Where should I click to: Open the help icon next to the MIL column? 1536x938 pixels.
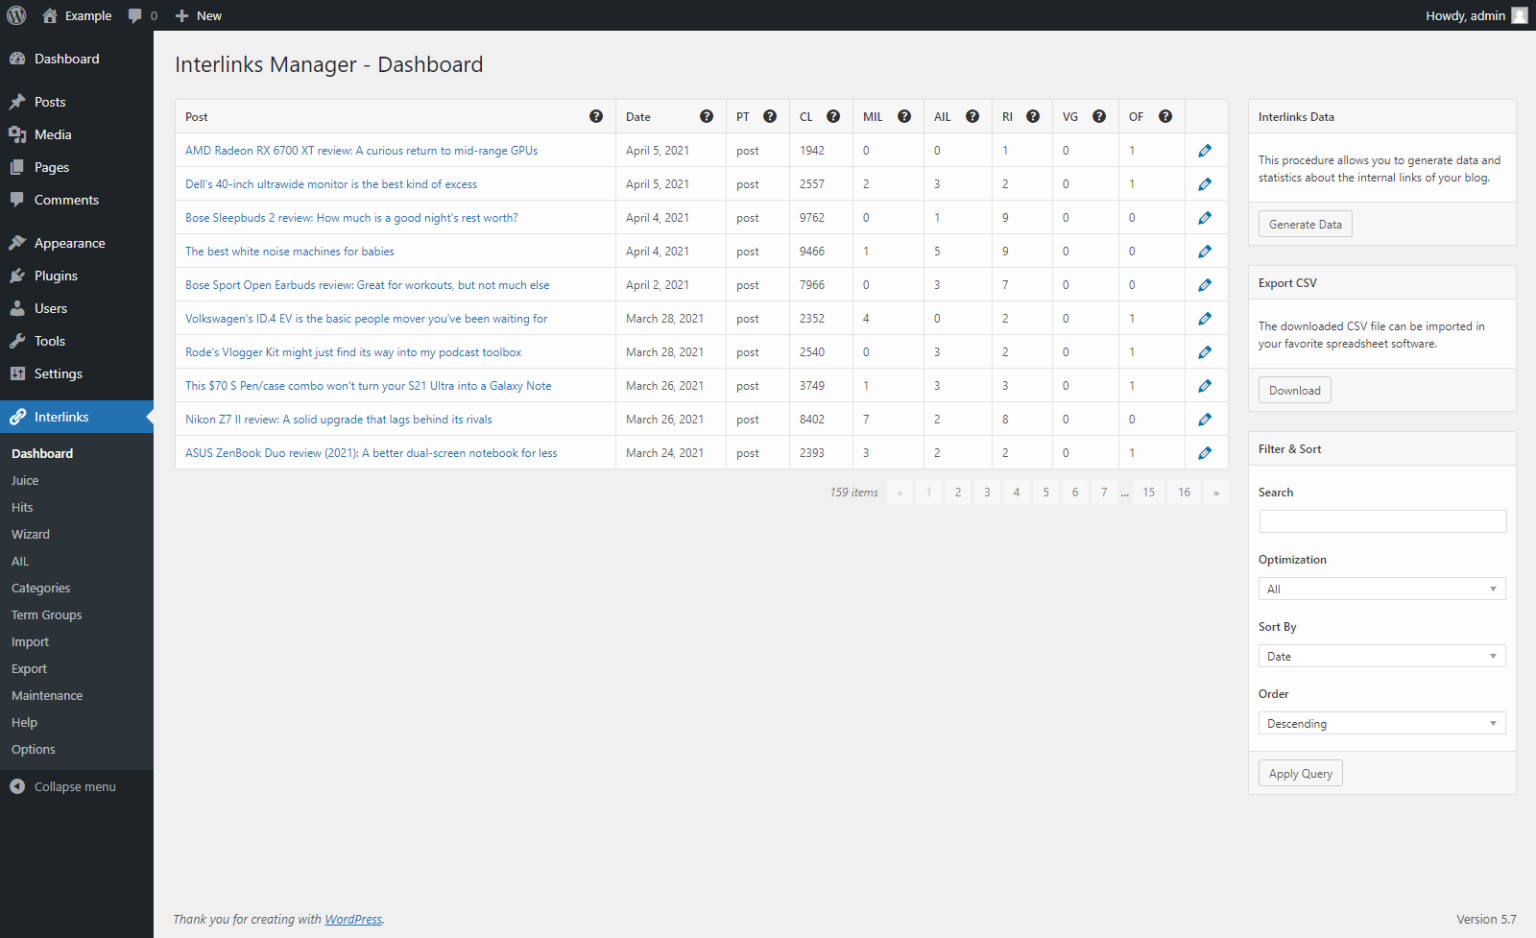tap(905, 116)
